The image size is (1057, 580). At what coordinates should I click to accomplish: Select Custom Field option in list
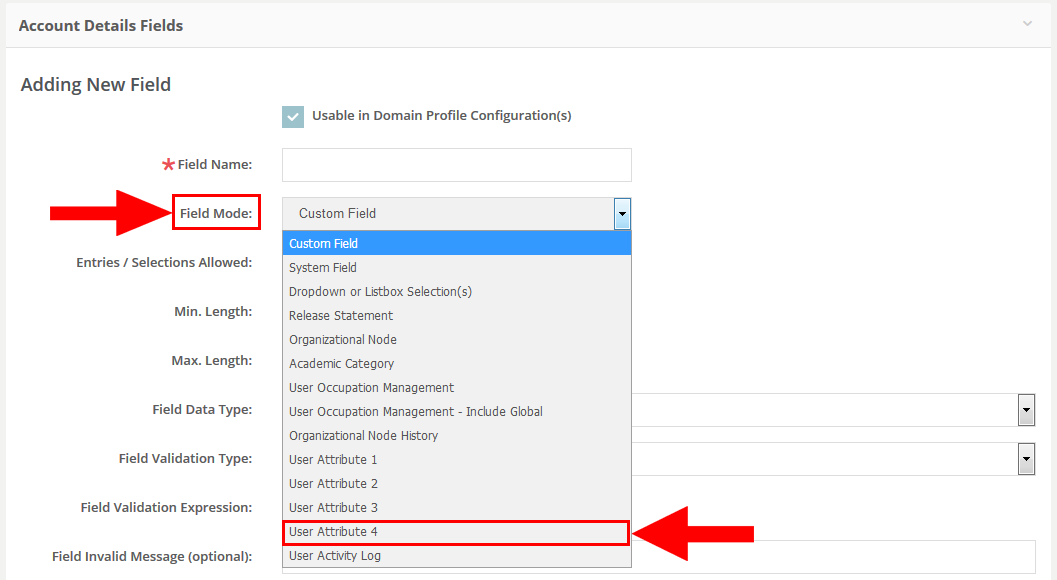[x=456, y=243]
